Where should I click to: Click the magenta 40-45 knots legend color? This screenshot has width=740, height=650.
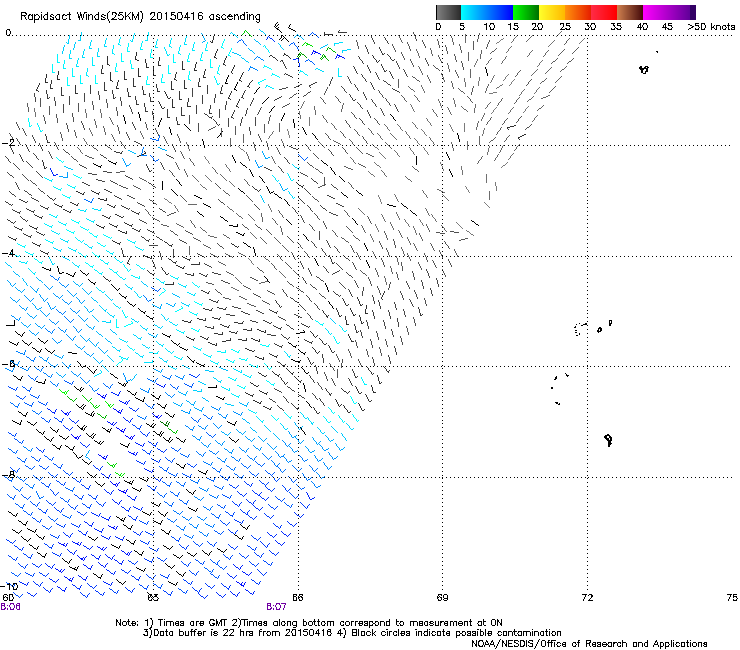[x=656, y=12]
